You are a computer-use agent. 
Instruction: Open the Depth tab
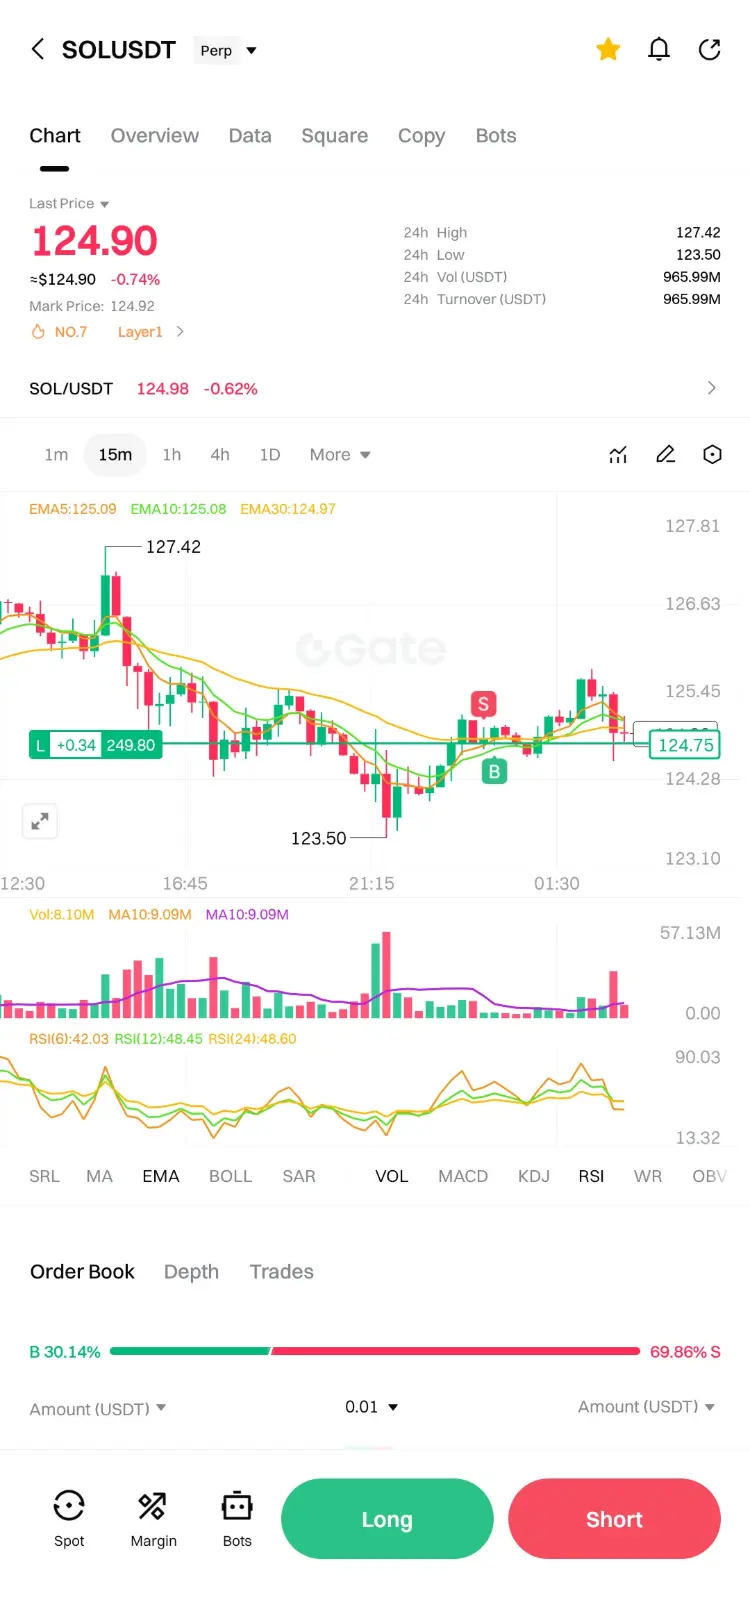point(191,1272)
